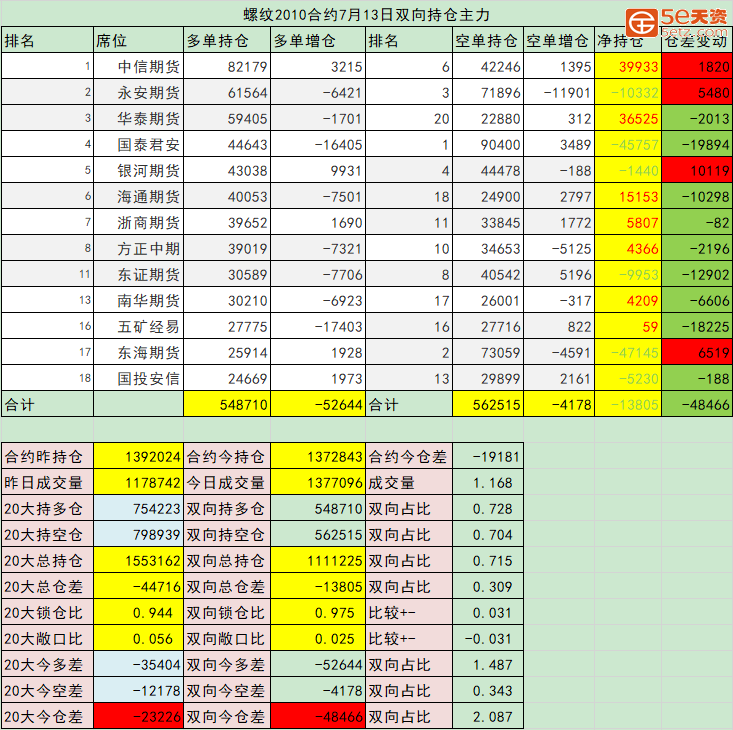
Task: Select net position cell -47145
Action: [x=627, y=352]
